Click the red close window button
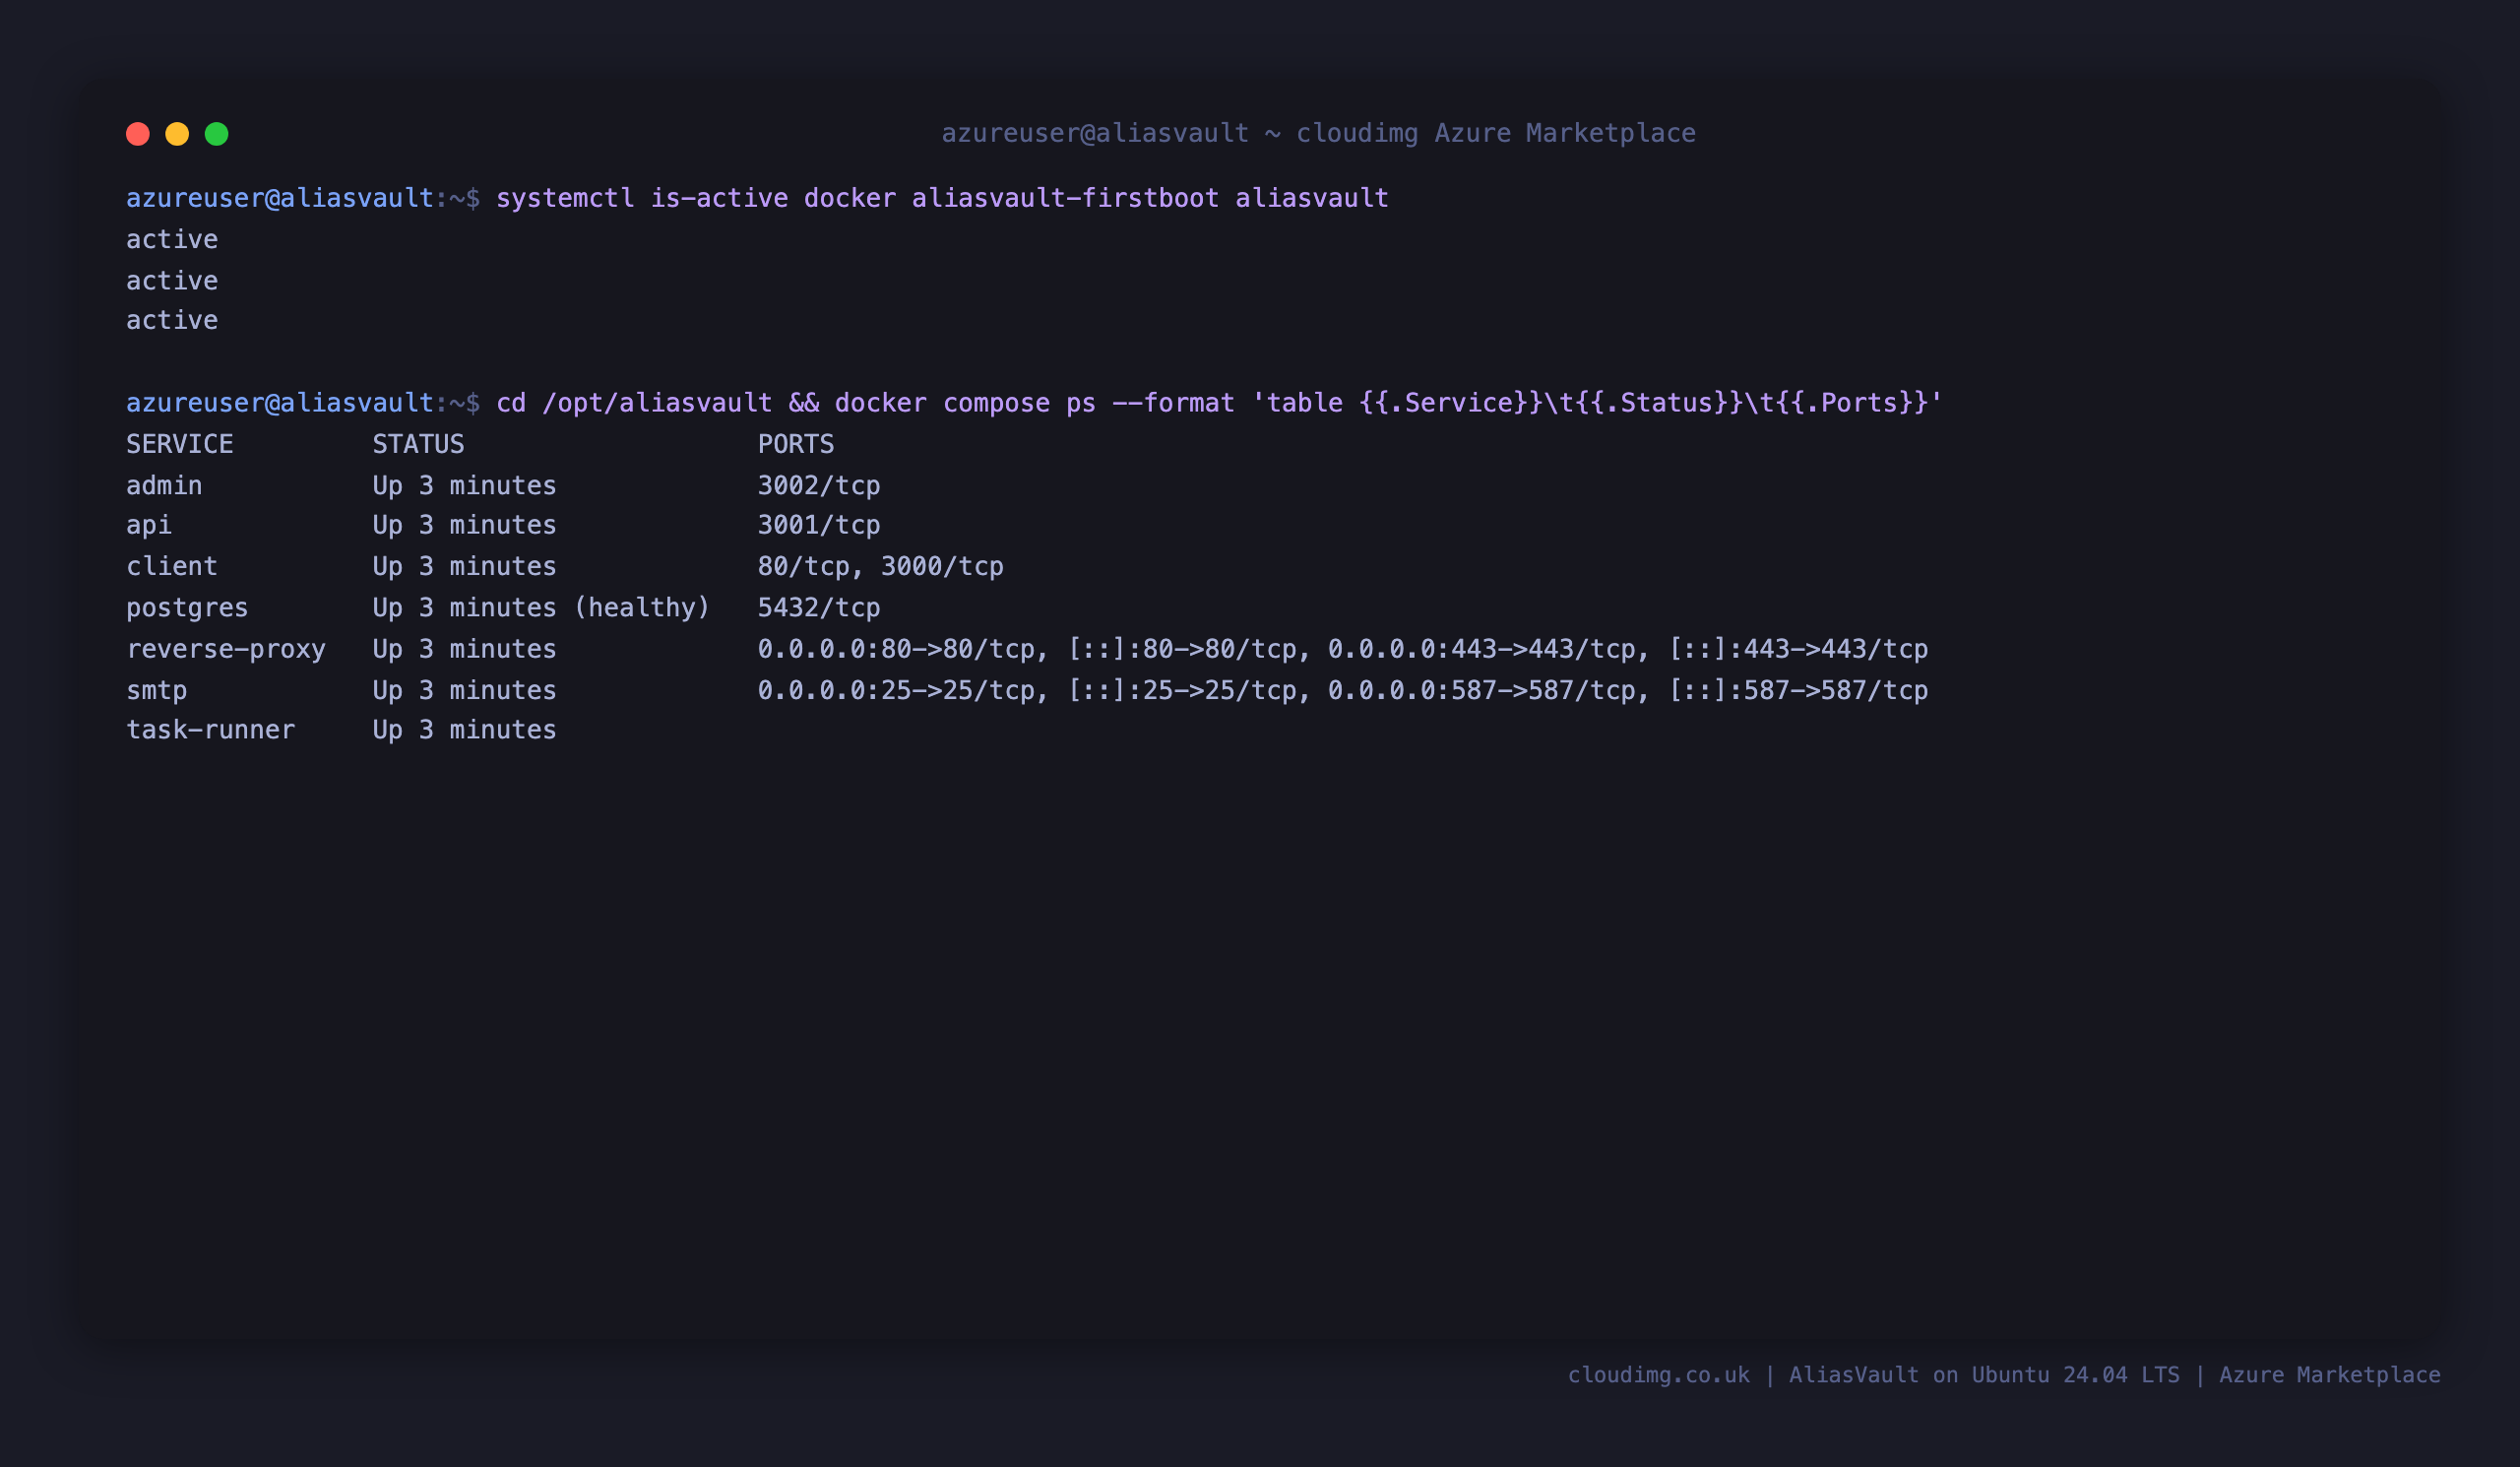This screenshot has width=2520, height=1467. (x=138, y=134)
